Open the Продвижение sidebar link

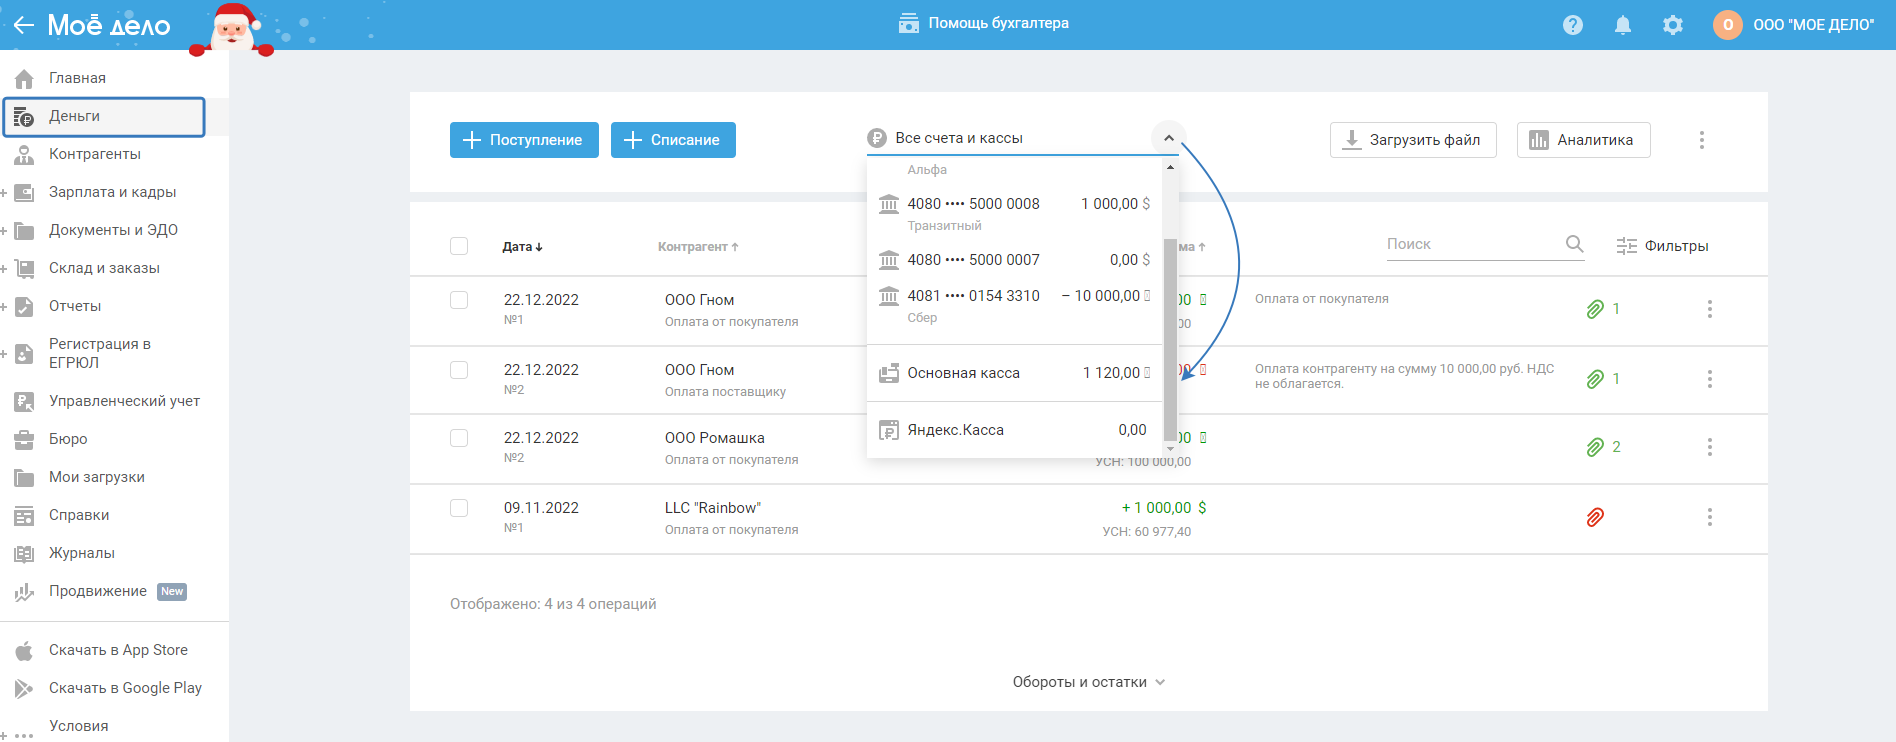pyautogui.click(x=98, y=591)
